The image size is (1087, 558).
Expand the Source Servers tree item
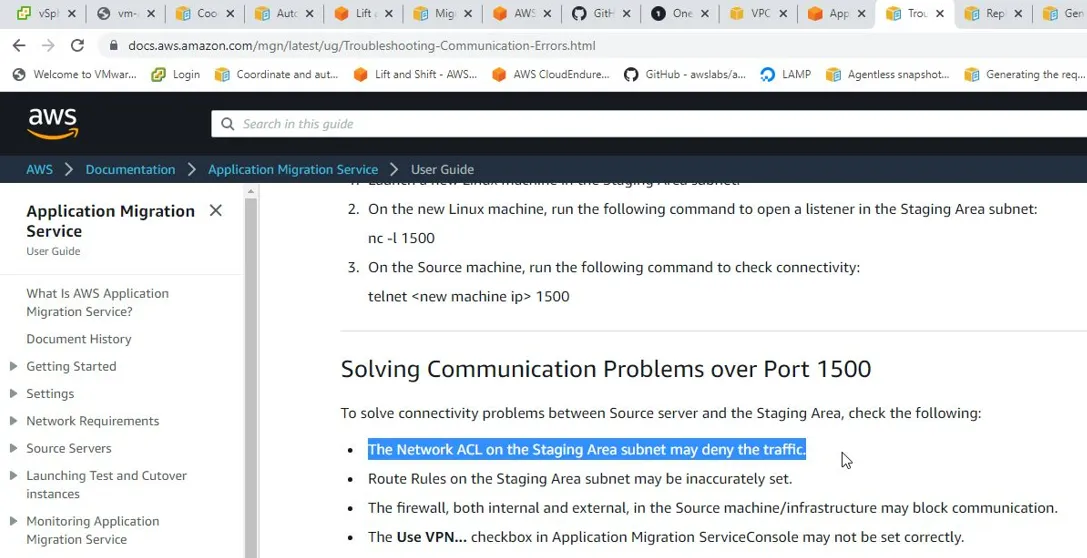[x=13, y=448]
